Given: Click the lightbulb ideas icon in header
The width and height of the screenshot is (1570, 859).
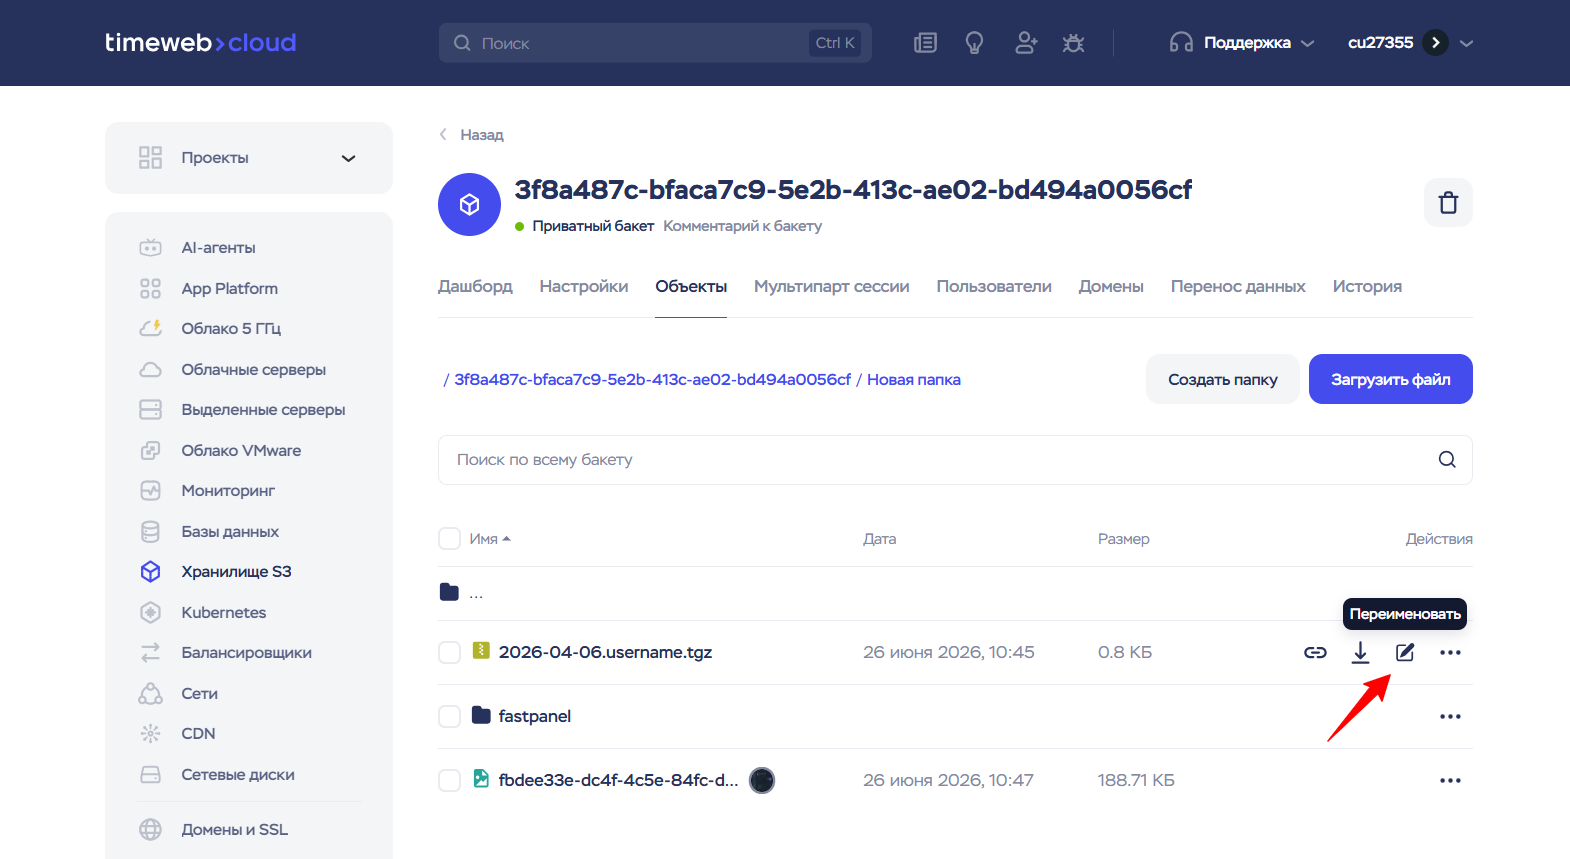Looking at the screenshot, I should [x=974, y=43].
